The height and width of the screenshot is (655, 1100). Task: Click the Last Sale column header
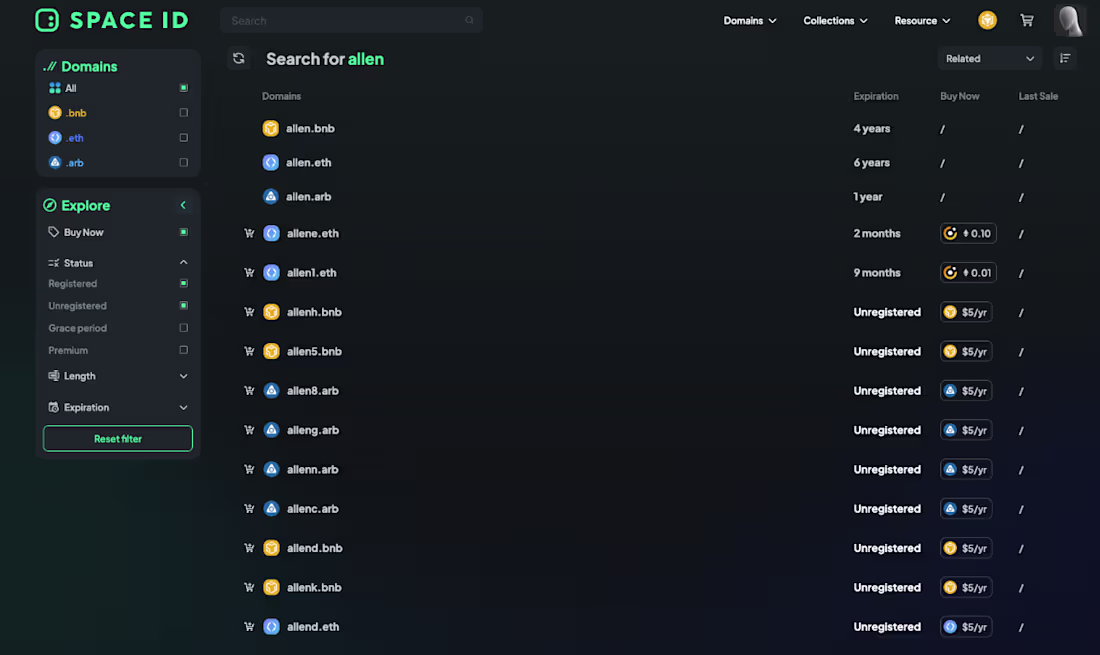coord(1038,96)
